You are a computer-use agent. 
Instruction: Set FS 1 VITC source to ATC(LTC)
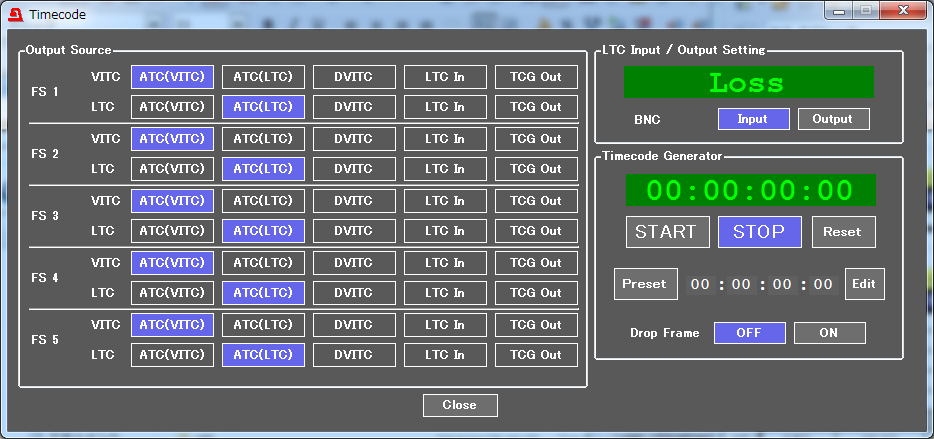pos(263,77)
